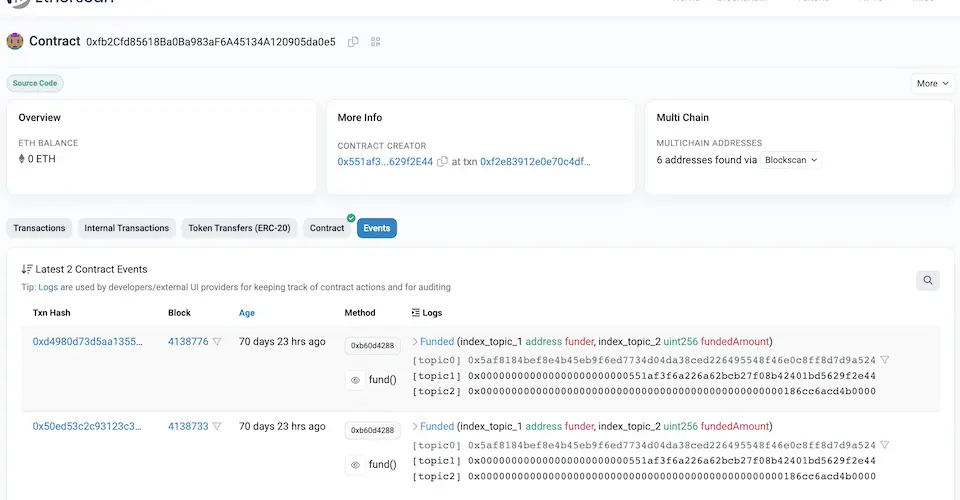Click the Funded event name in first row
Image resolution: width=960 pixels, height=500 pixels.
[437, 341]
